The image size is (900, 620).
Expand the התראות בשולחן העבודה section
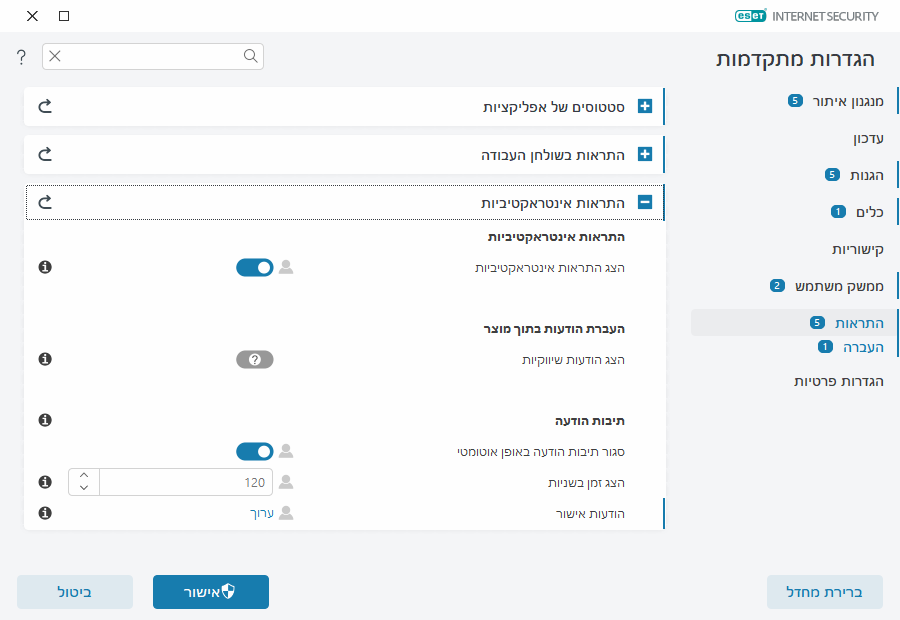tap(645, 154)
